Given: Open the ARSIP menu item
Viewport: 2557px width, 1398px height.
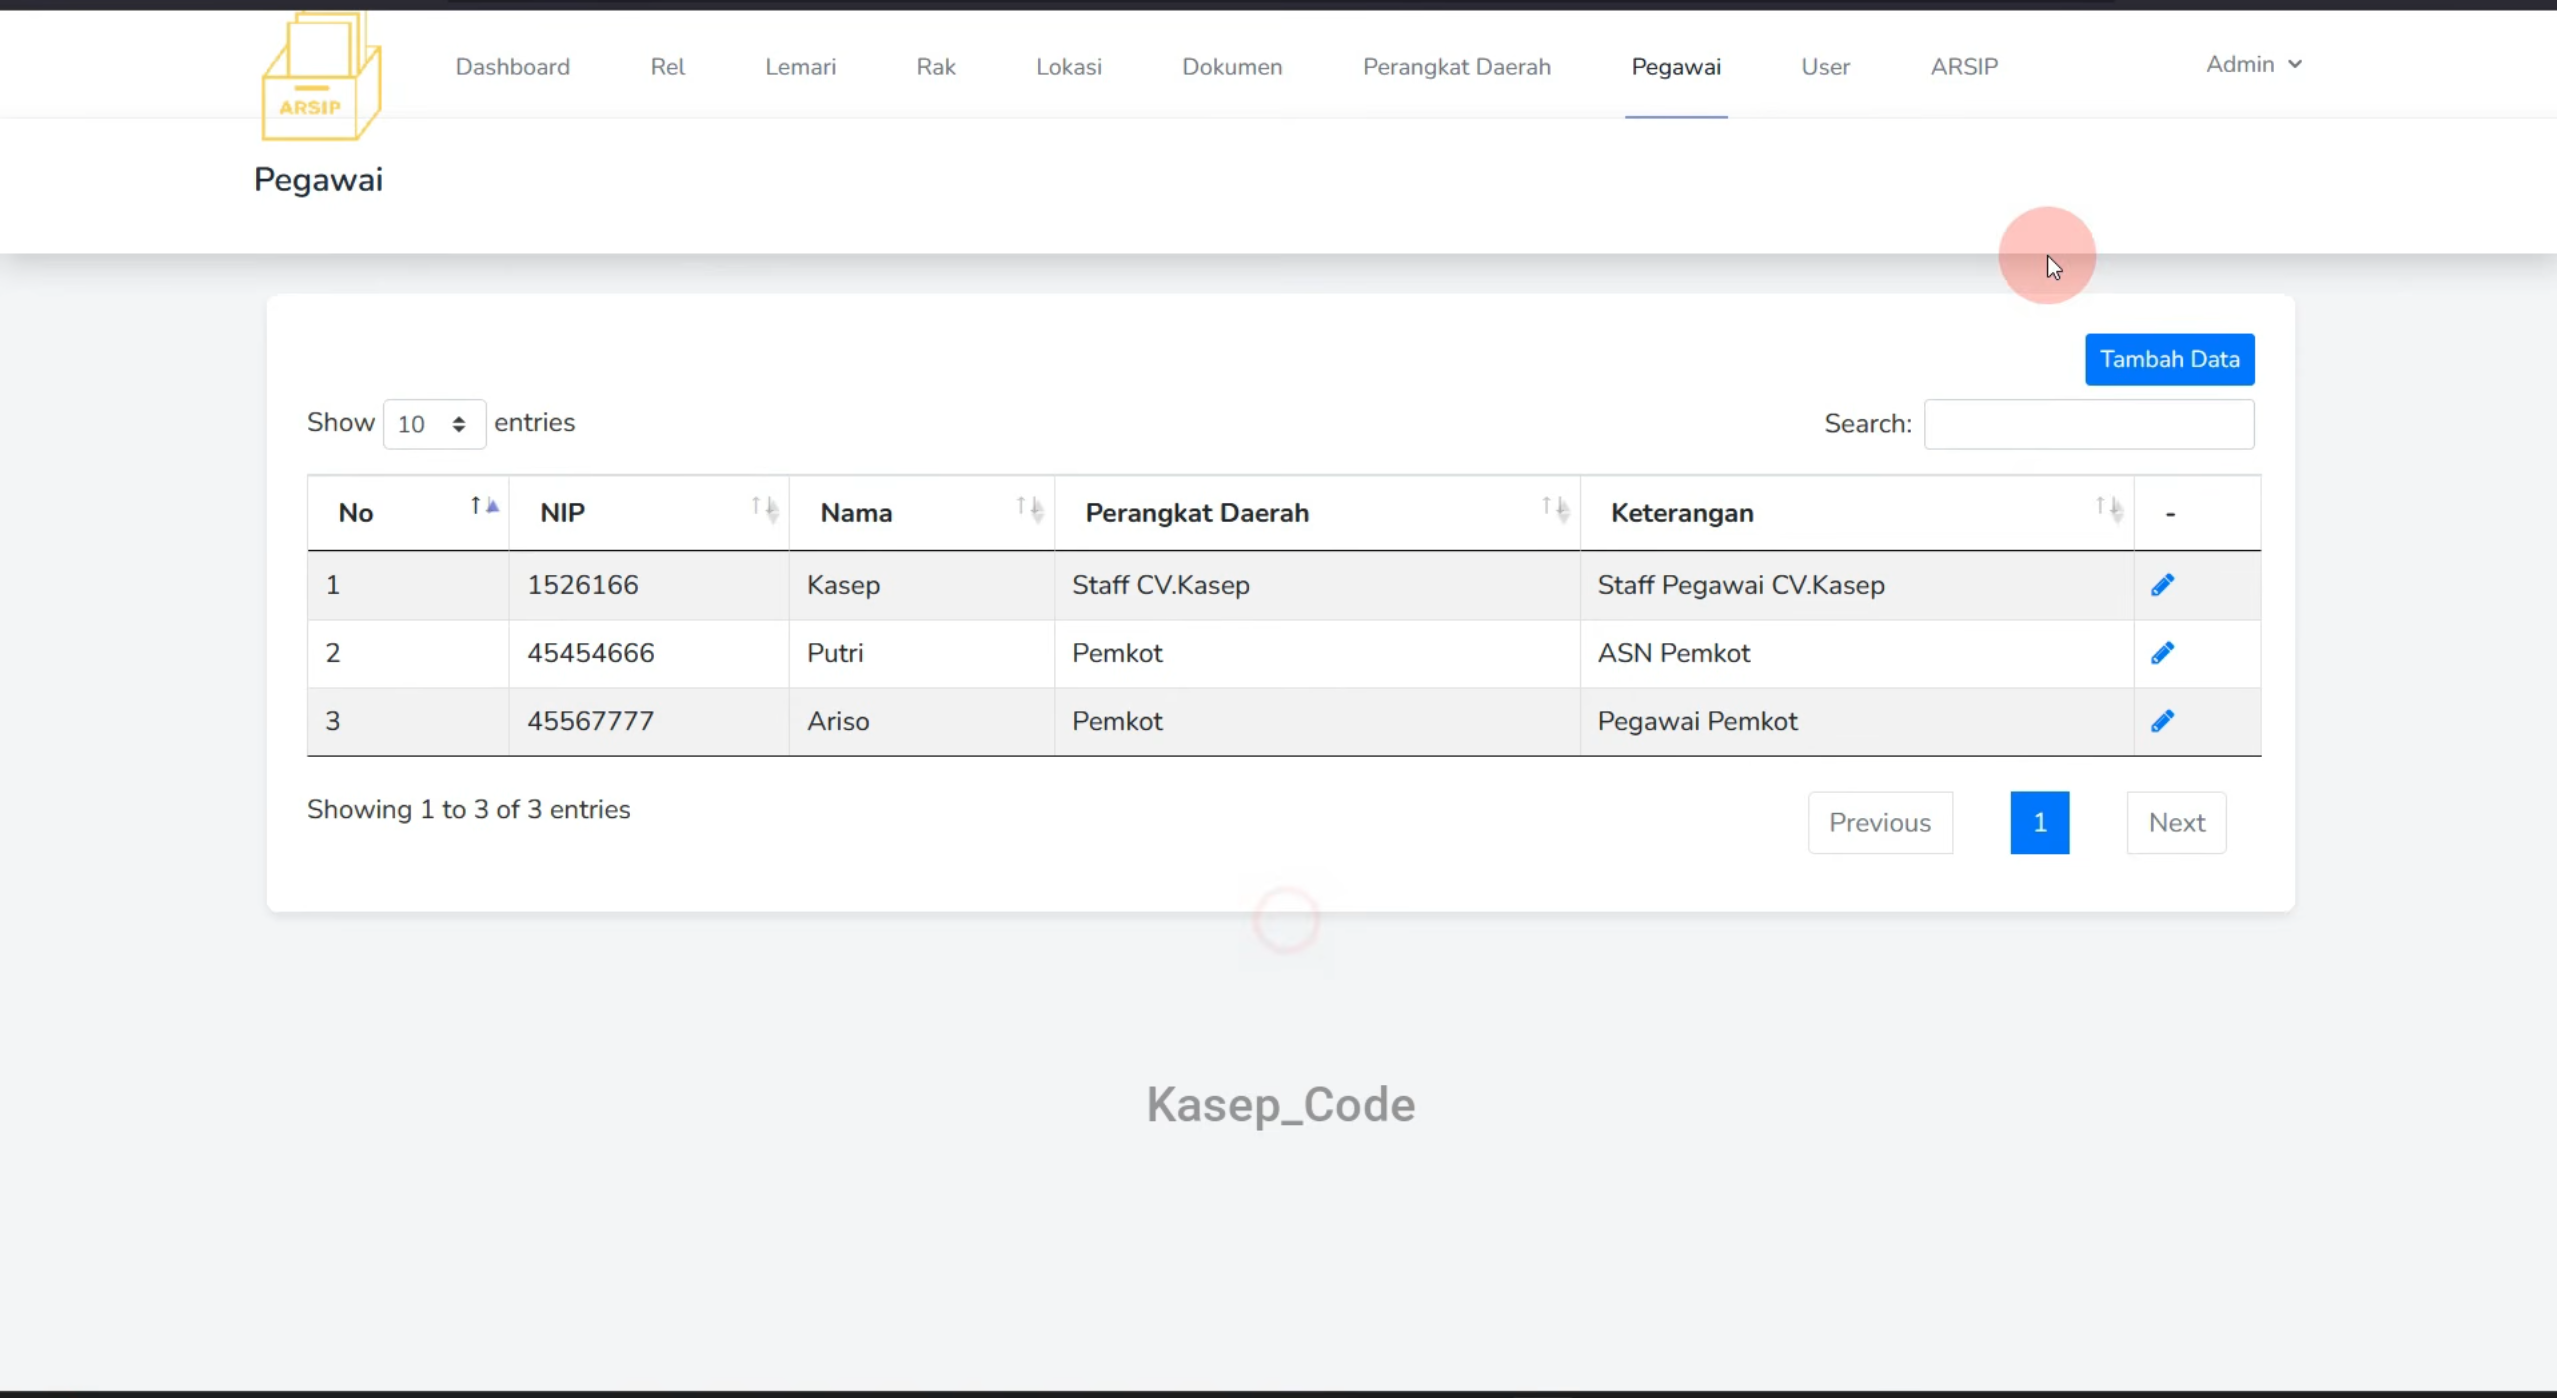Looking at the screenshot, I should tap(1964, 67).
